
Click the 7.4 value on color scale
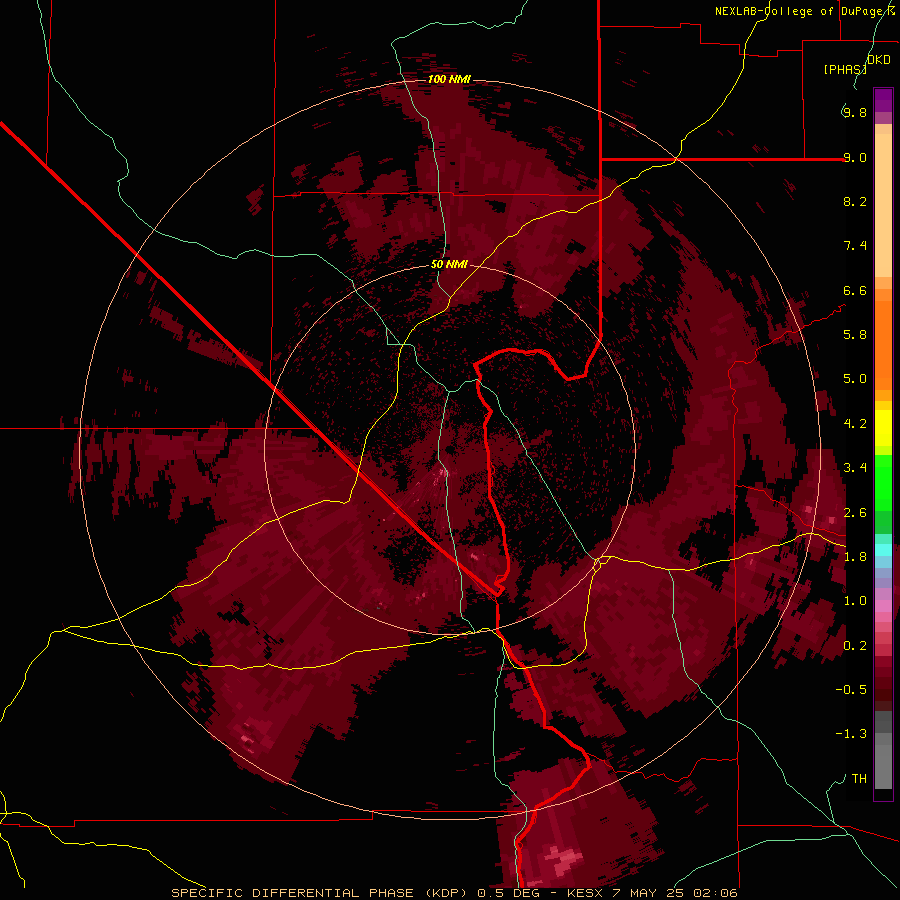point(855,246)
